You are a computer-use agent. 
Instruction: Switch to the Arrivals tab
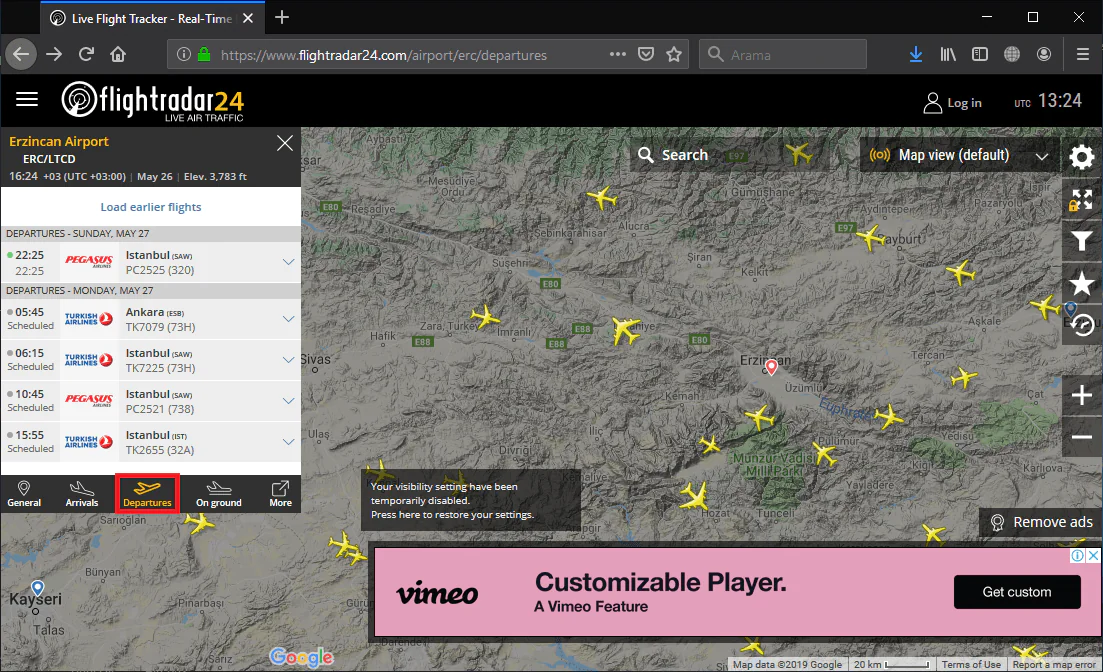(82, 494)
